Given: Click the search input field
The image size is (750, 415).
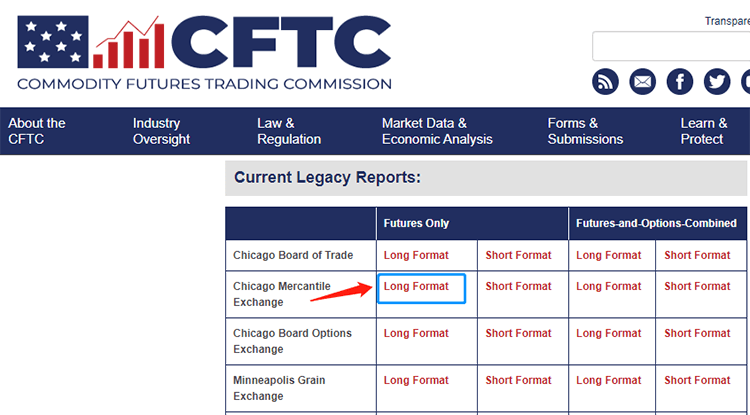Looking at the screenshot, I should [670, 46].
